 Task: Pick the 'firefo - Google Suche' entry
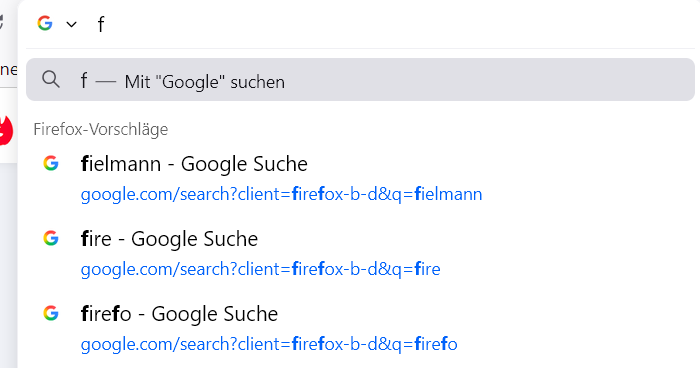point(179,314)
